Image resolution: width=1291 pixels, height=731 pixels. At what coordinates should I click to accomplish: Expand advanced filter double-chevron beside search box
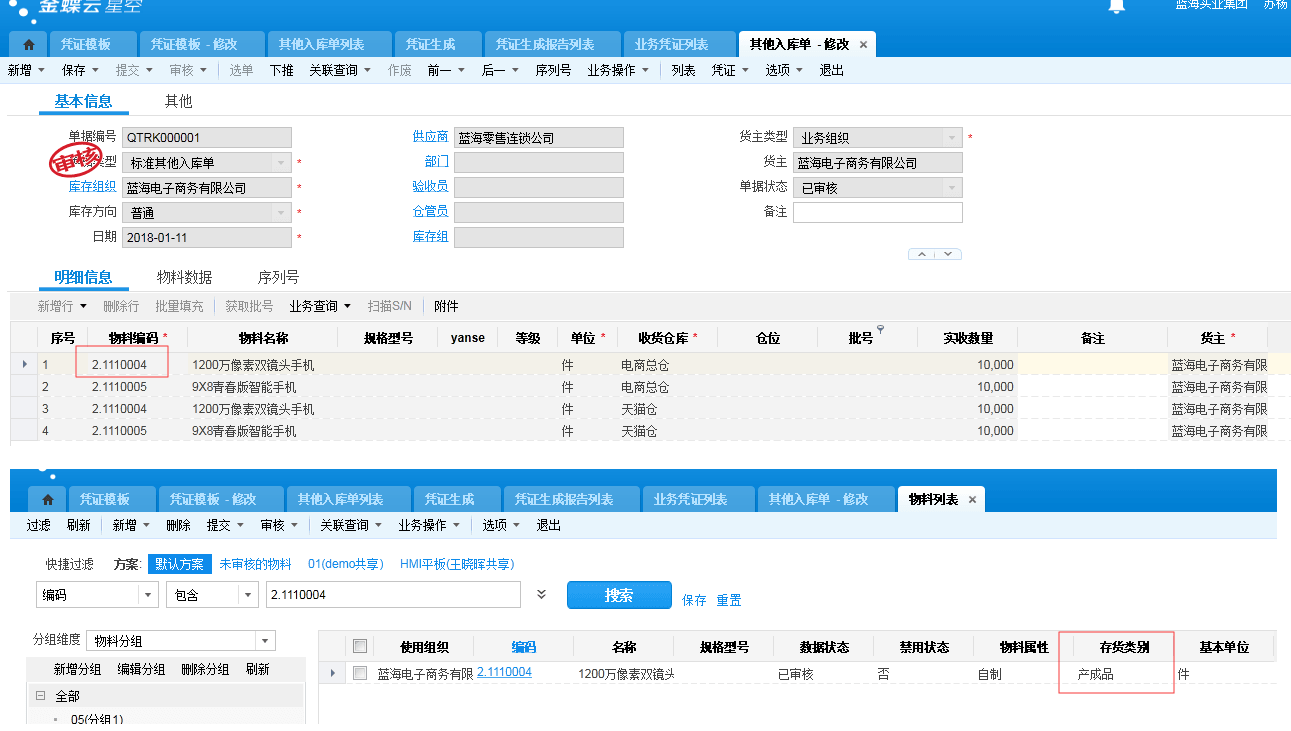542,594
